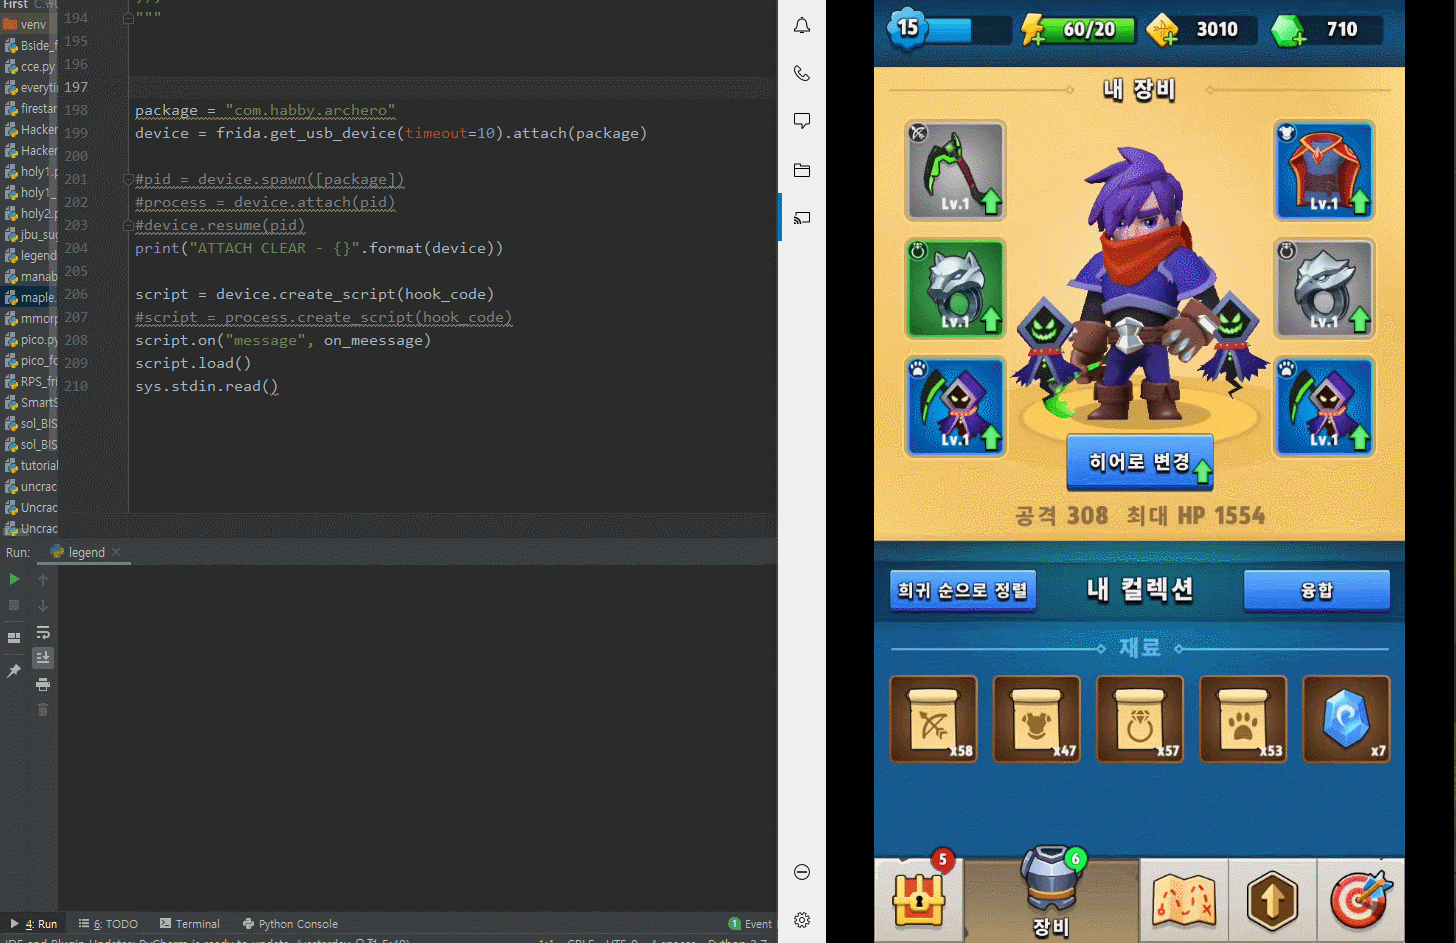Select the legend run tab
Viewport: 1456px width, 943px height.
click(86, 552)
